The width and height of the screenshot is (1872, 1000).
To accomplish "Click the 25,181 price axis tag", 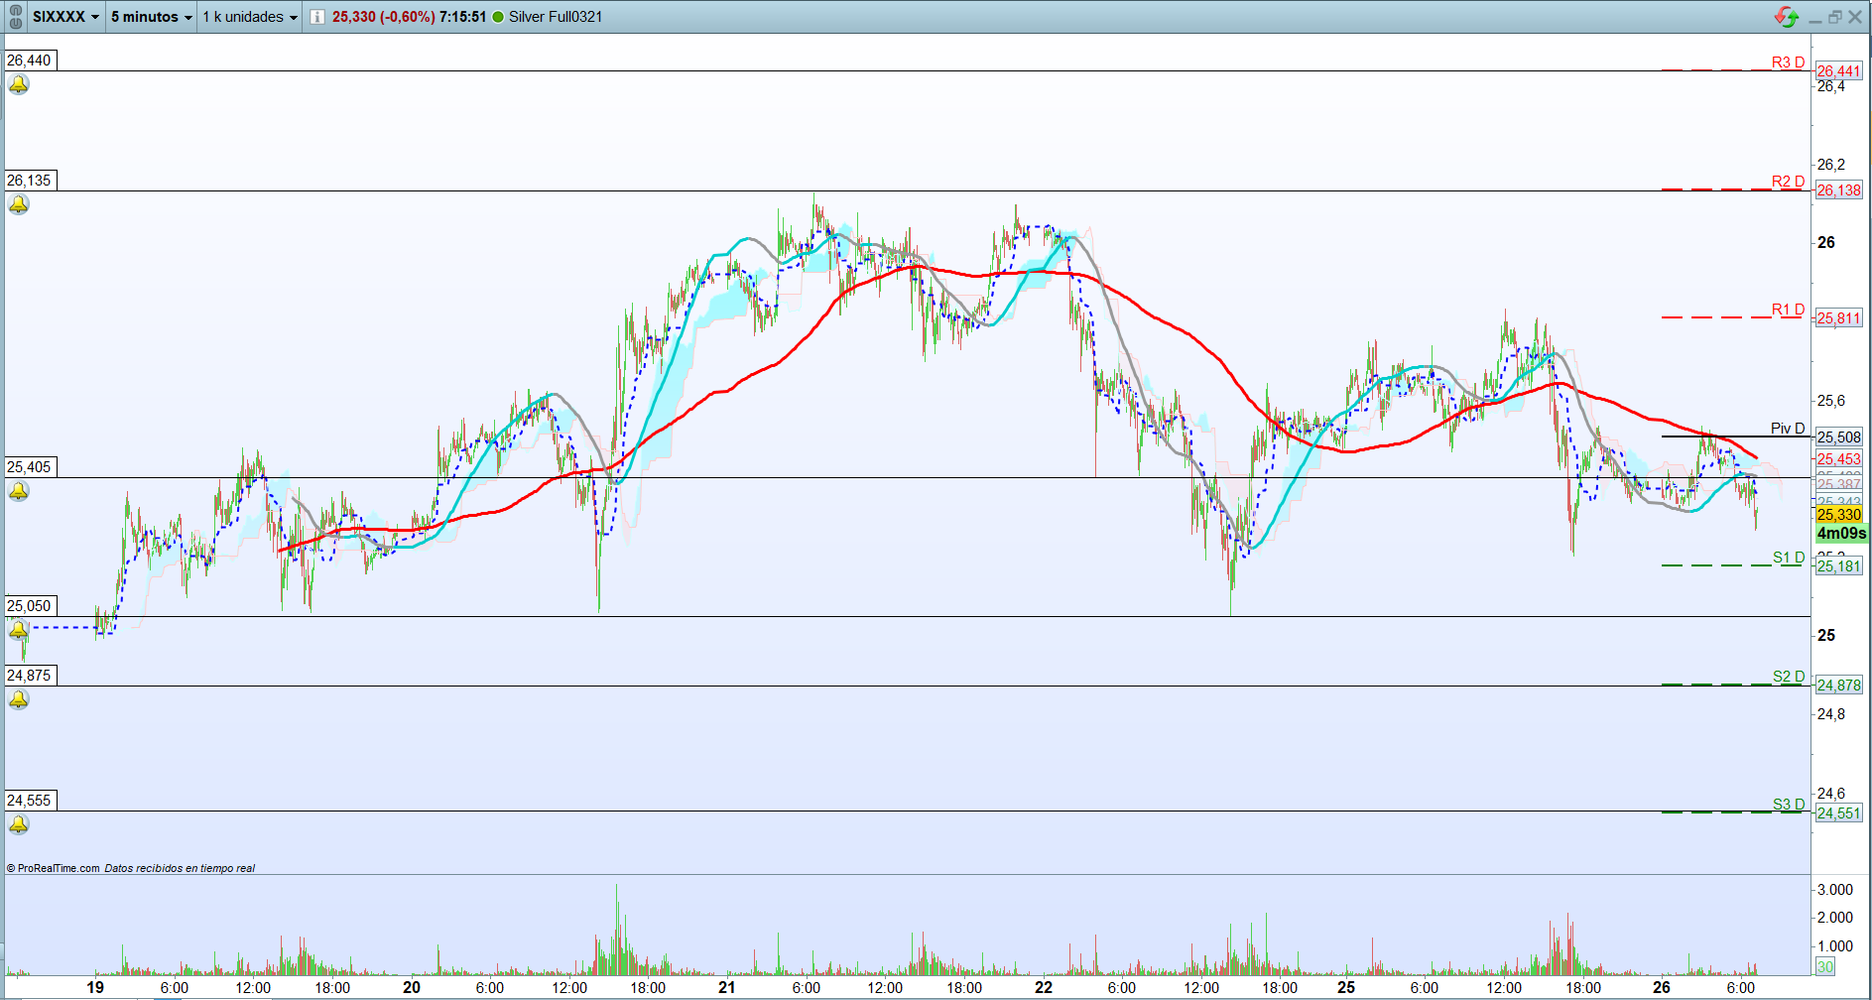I will (1839, 566).
